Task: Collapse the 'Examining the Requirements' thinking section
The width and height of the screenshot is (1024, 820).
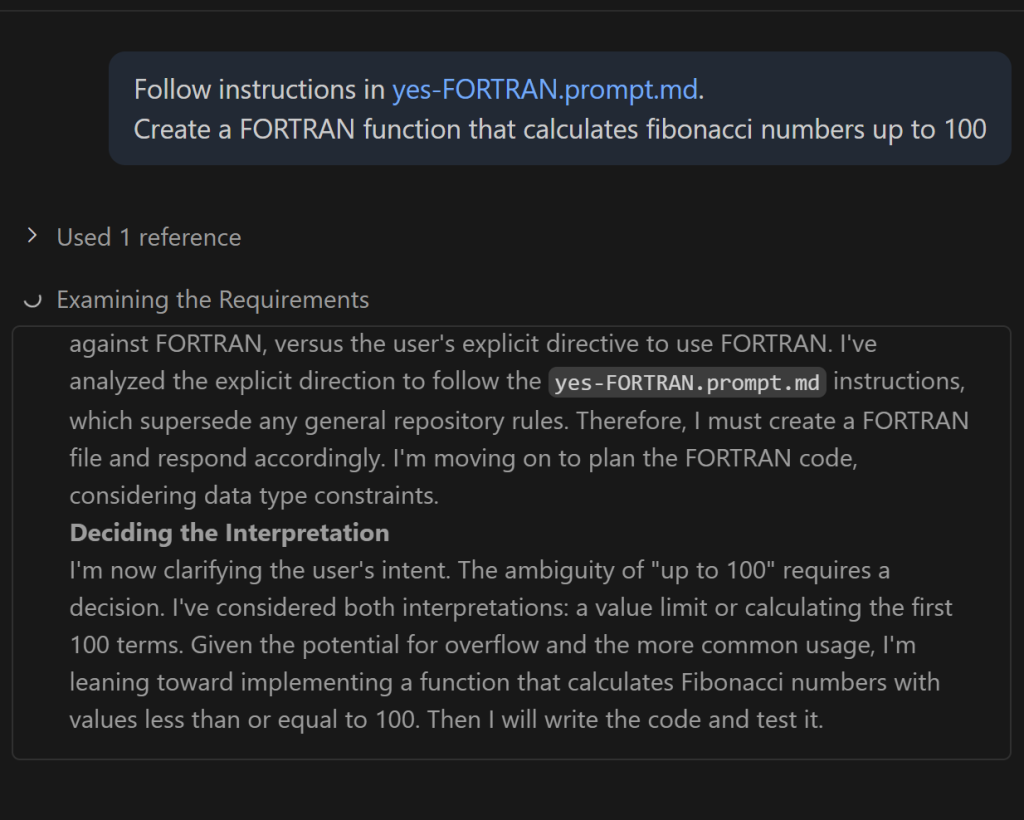Action: (212, 300)
